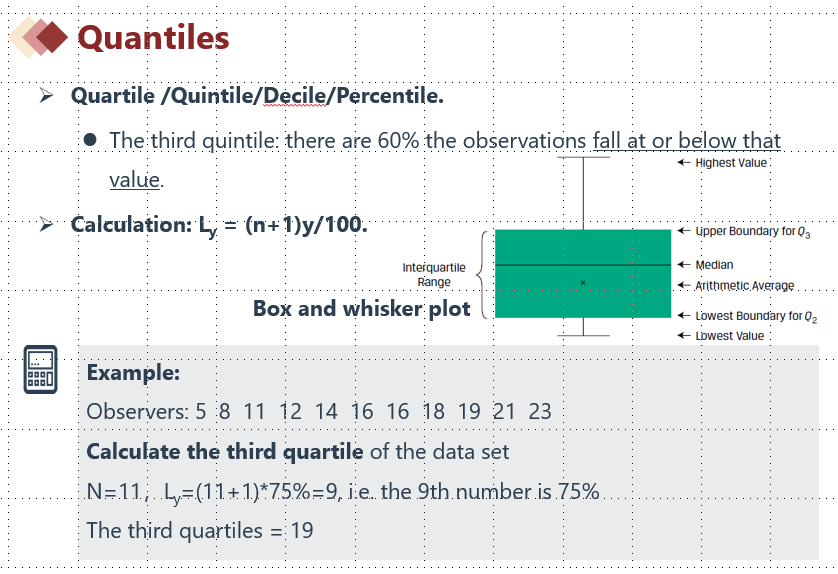Click the arrow bullet before Calculation line

(x=45, y=224)
